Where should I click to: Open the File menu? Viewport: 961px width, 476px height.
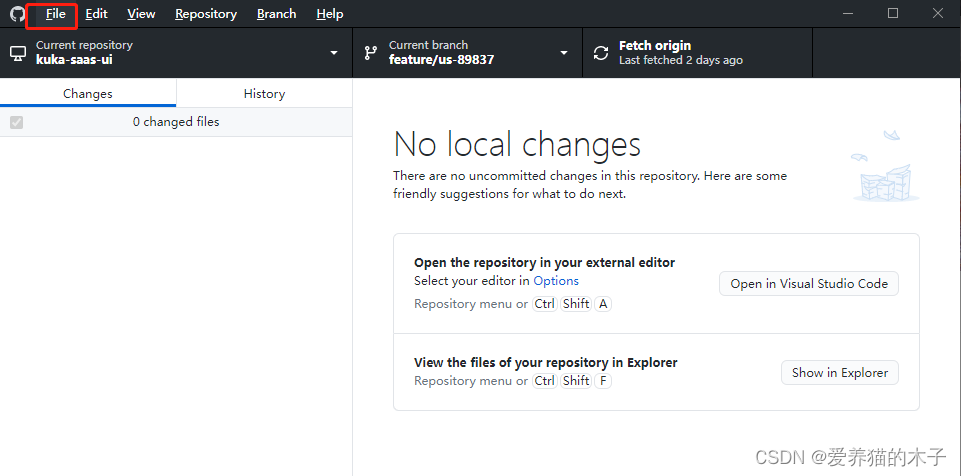55,14
